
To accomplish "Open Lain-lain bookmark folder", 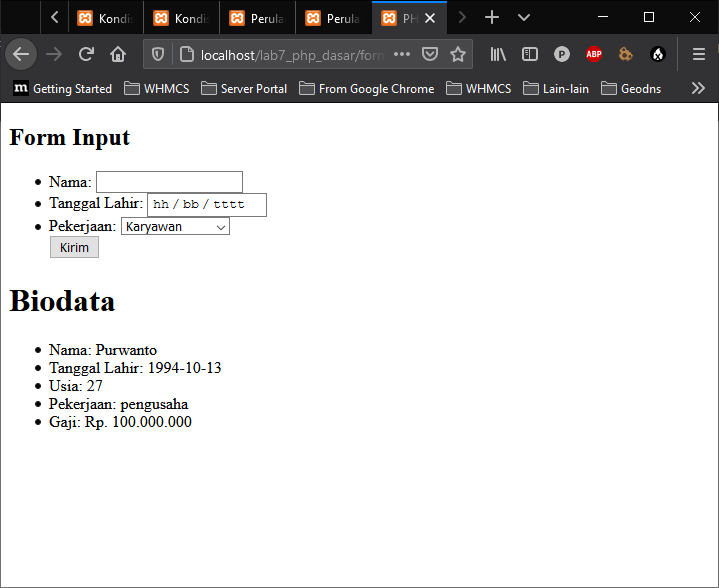I will click(x=556, y=89).
